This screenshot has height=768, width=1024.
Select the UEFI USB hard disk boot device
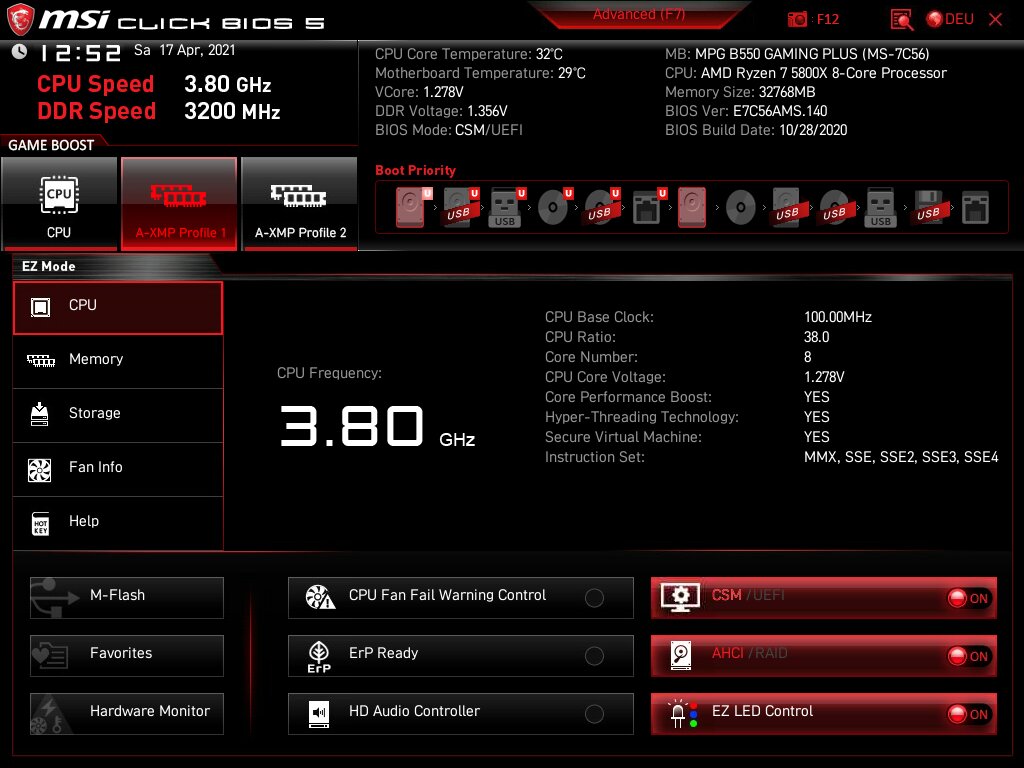click(460, 207)
